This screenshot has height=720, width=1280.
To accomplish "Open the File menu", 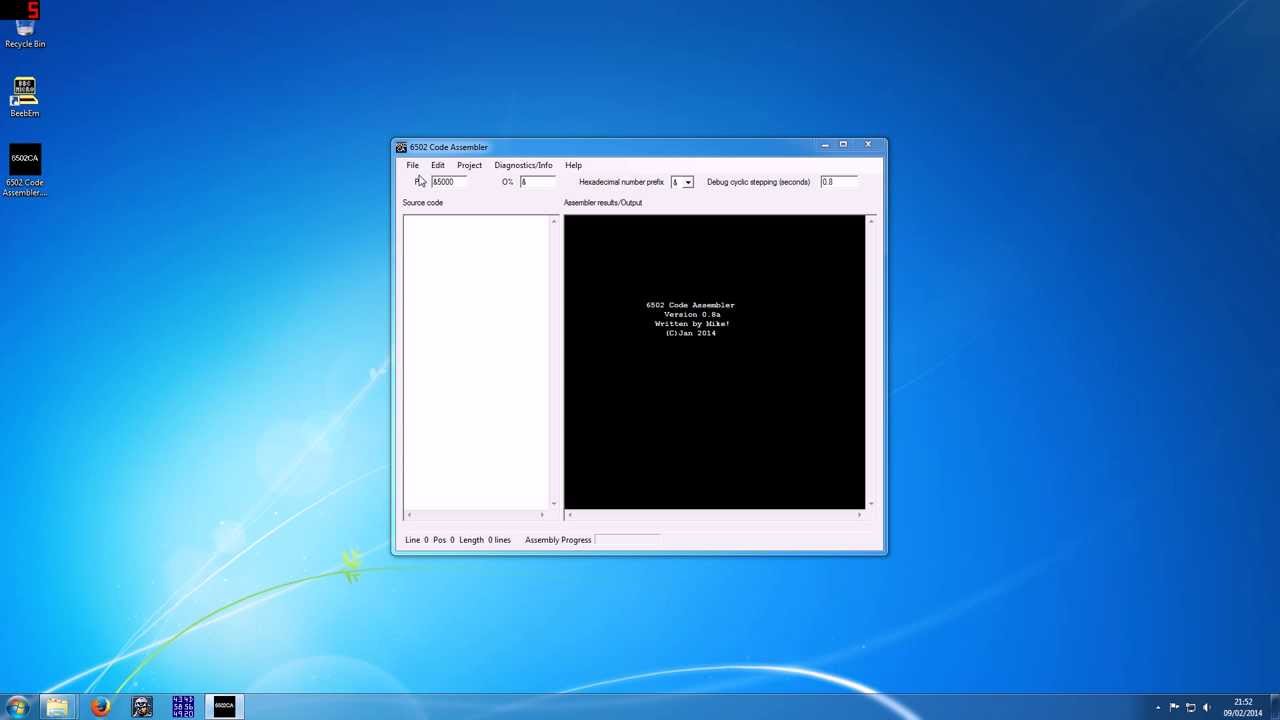I will (412, 165).
